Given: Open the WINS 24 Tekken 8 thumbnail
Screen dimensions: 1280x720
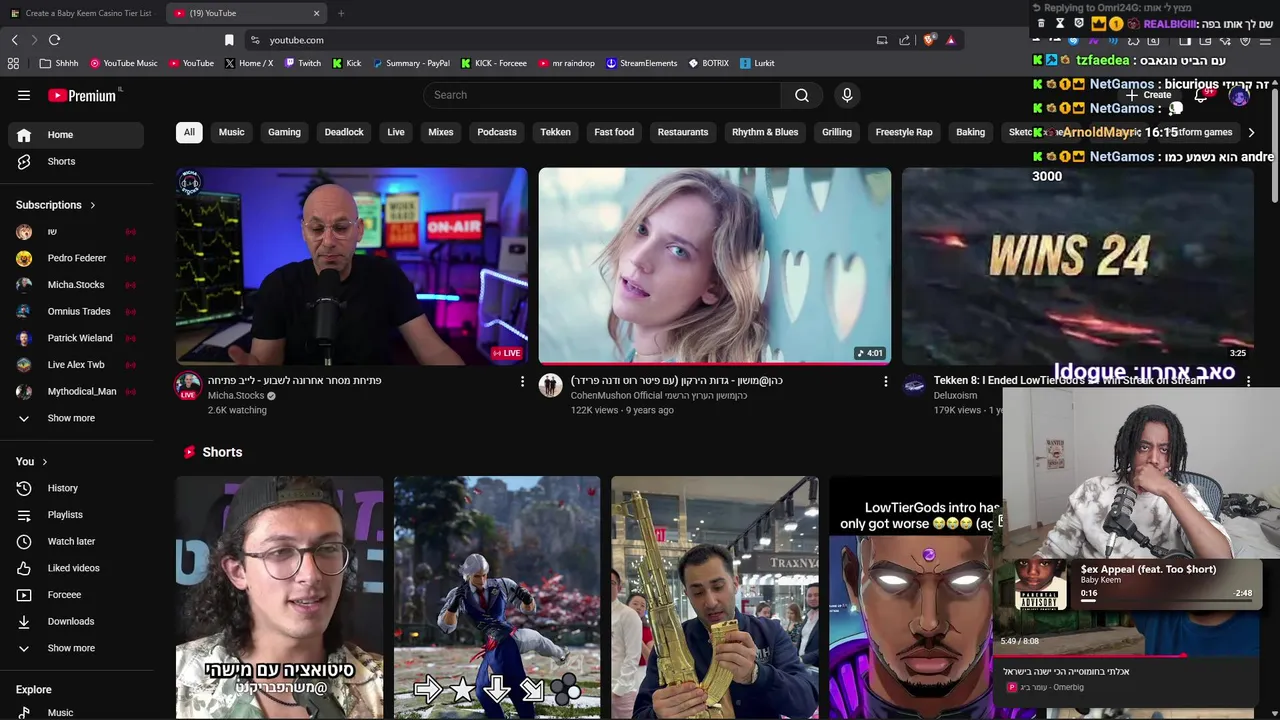Looking at the screenshot, I should pyautogui.click(x=1078, y=266).
